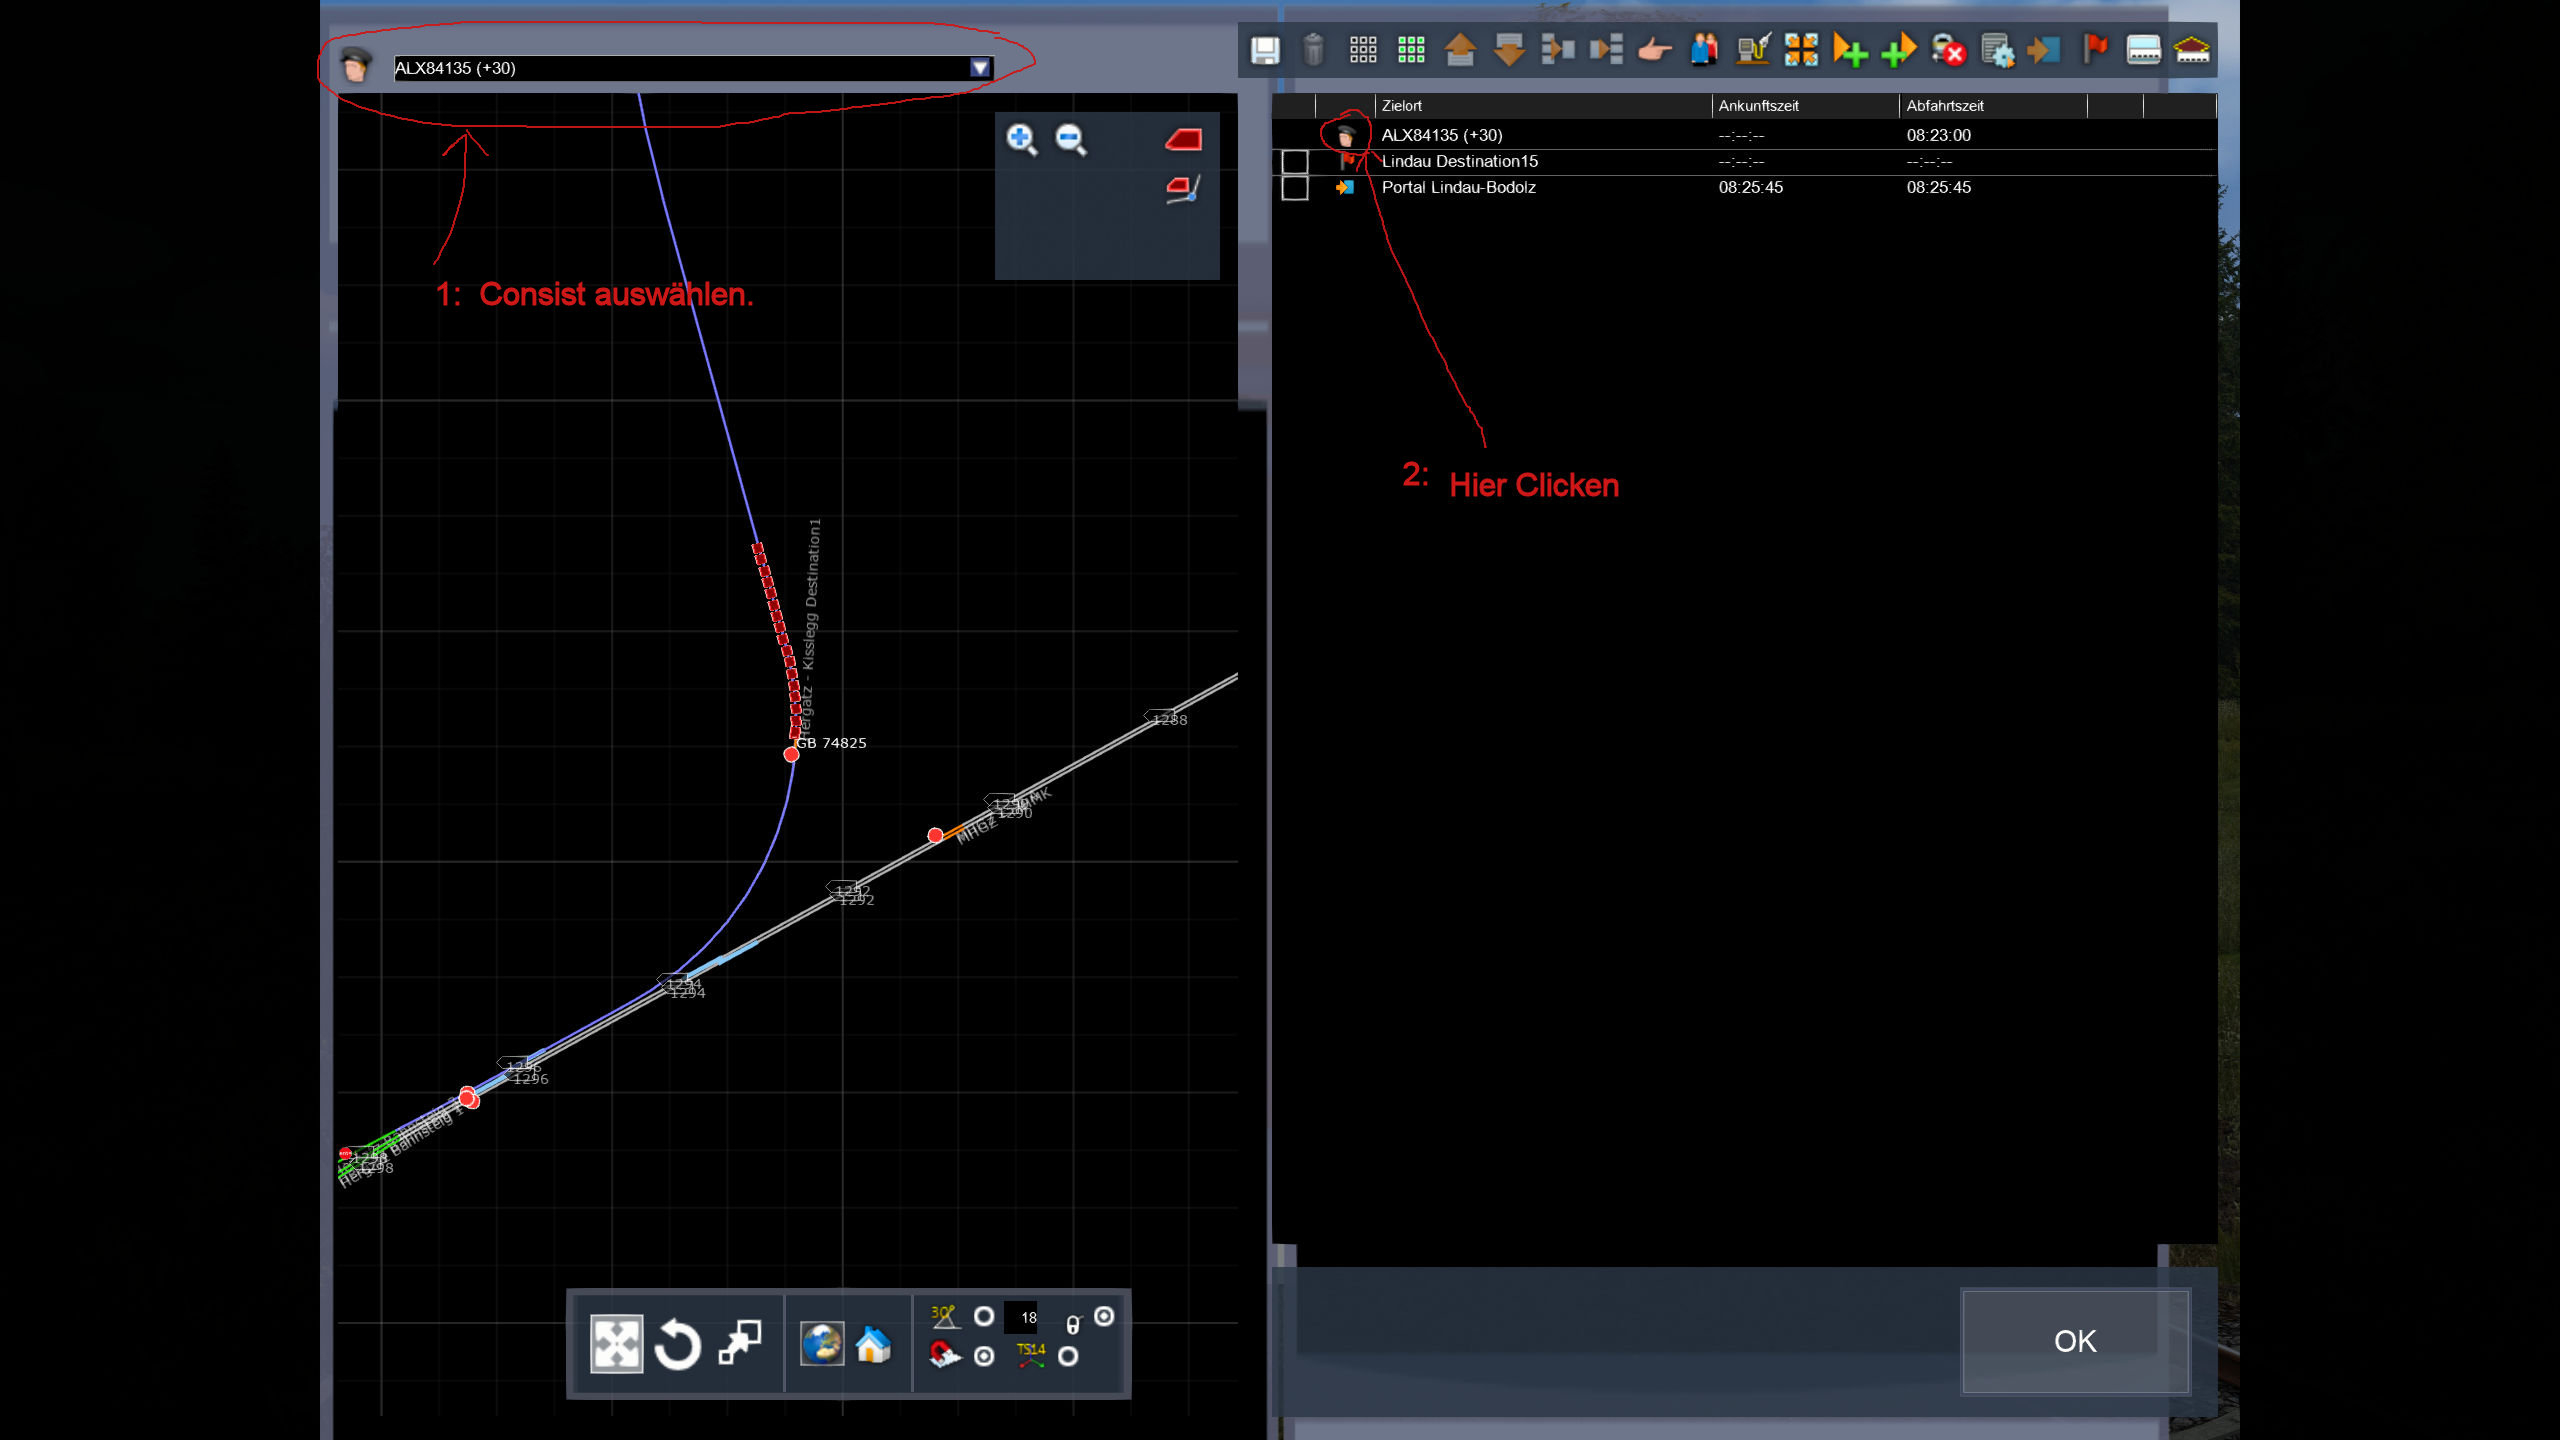
Task: Tick the Lindau Destination15 checkbox
Action: [1294, 161]
